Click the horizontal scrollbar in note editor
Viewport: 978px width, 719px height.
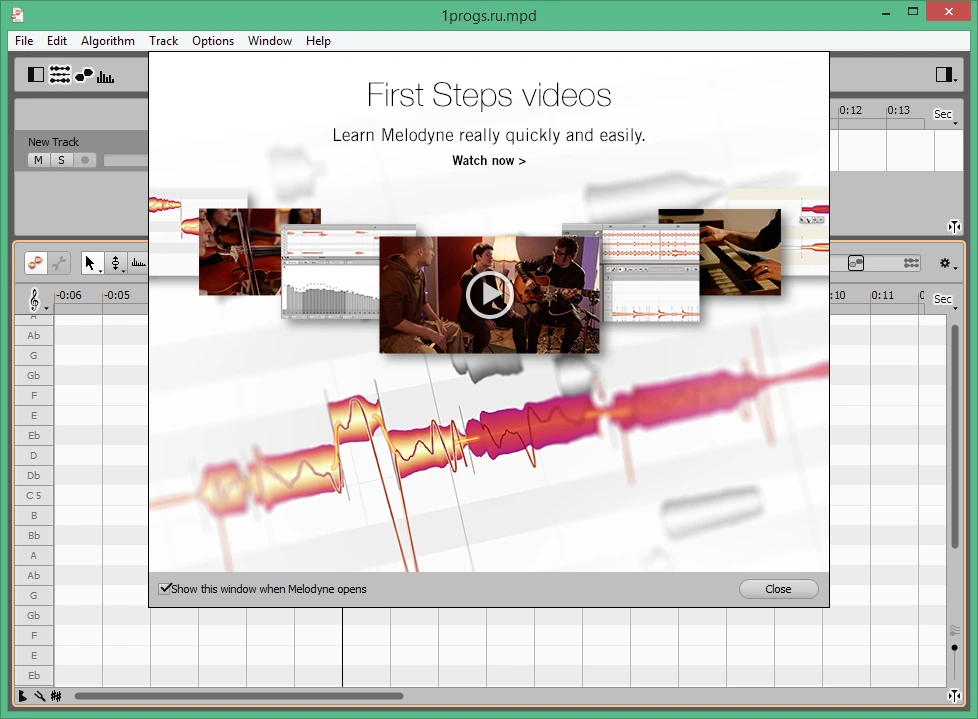point(239,696)
